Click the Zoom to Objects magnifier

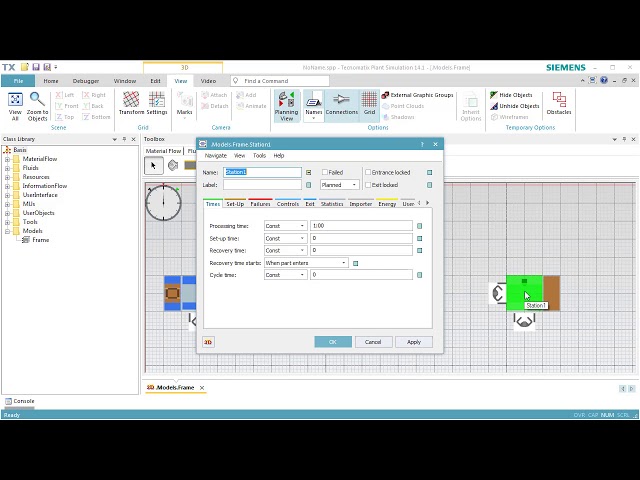tap(37, 106)
